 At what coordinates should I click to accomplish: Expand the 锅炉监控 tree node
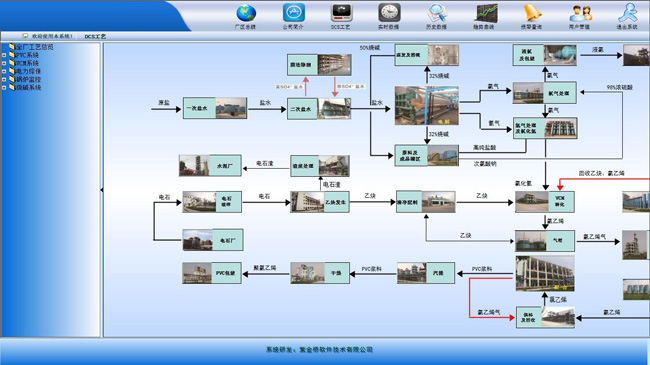tap(4, 79)
